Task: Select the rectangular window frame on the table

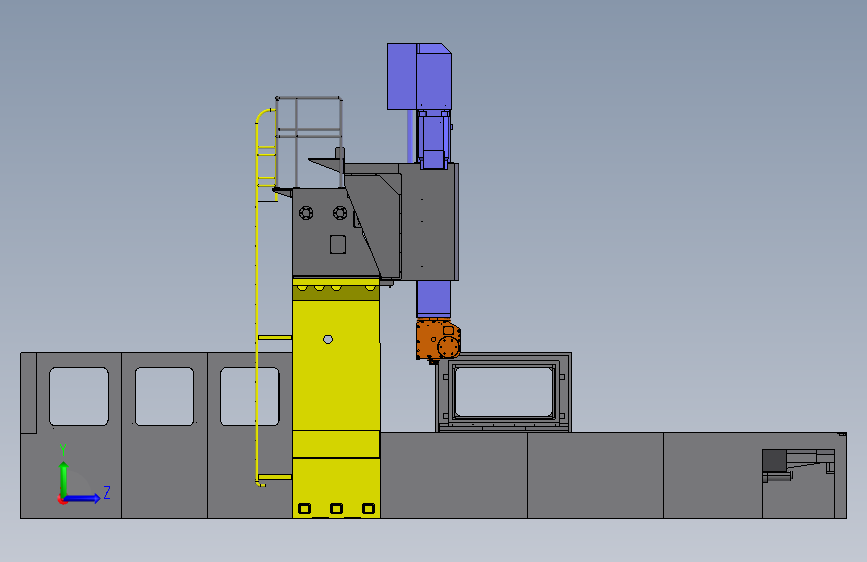Action: click(x=504, y=392)
